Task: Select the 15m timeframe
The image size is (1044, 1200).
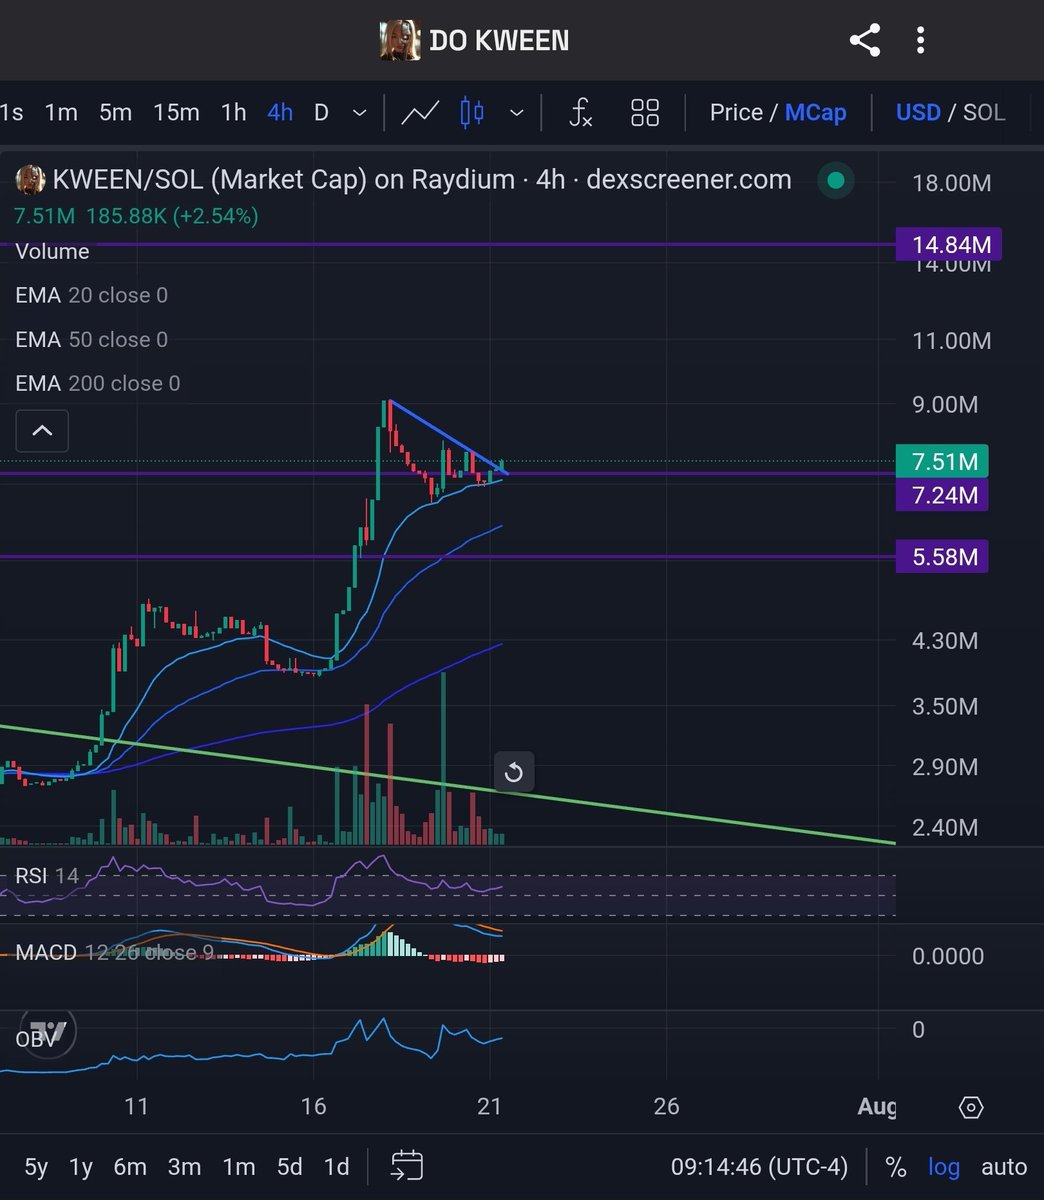Action: click(176, 113)
